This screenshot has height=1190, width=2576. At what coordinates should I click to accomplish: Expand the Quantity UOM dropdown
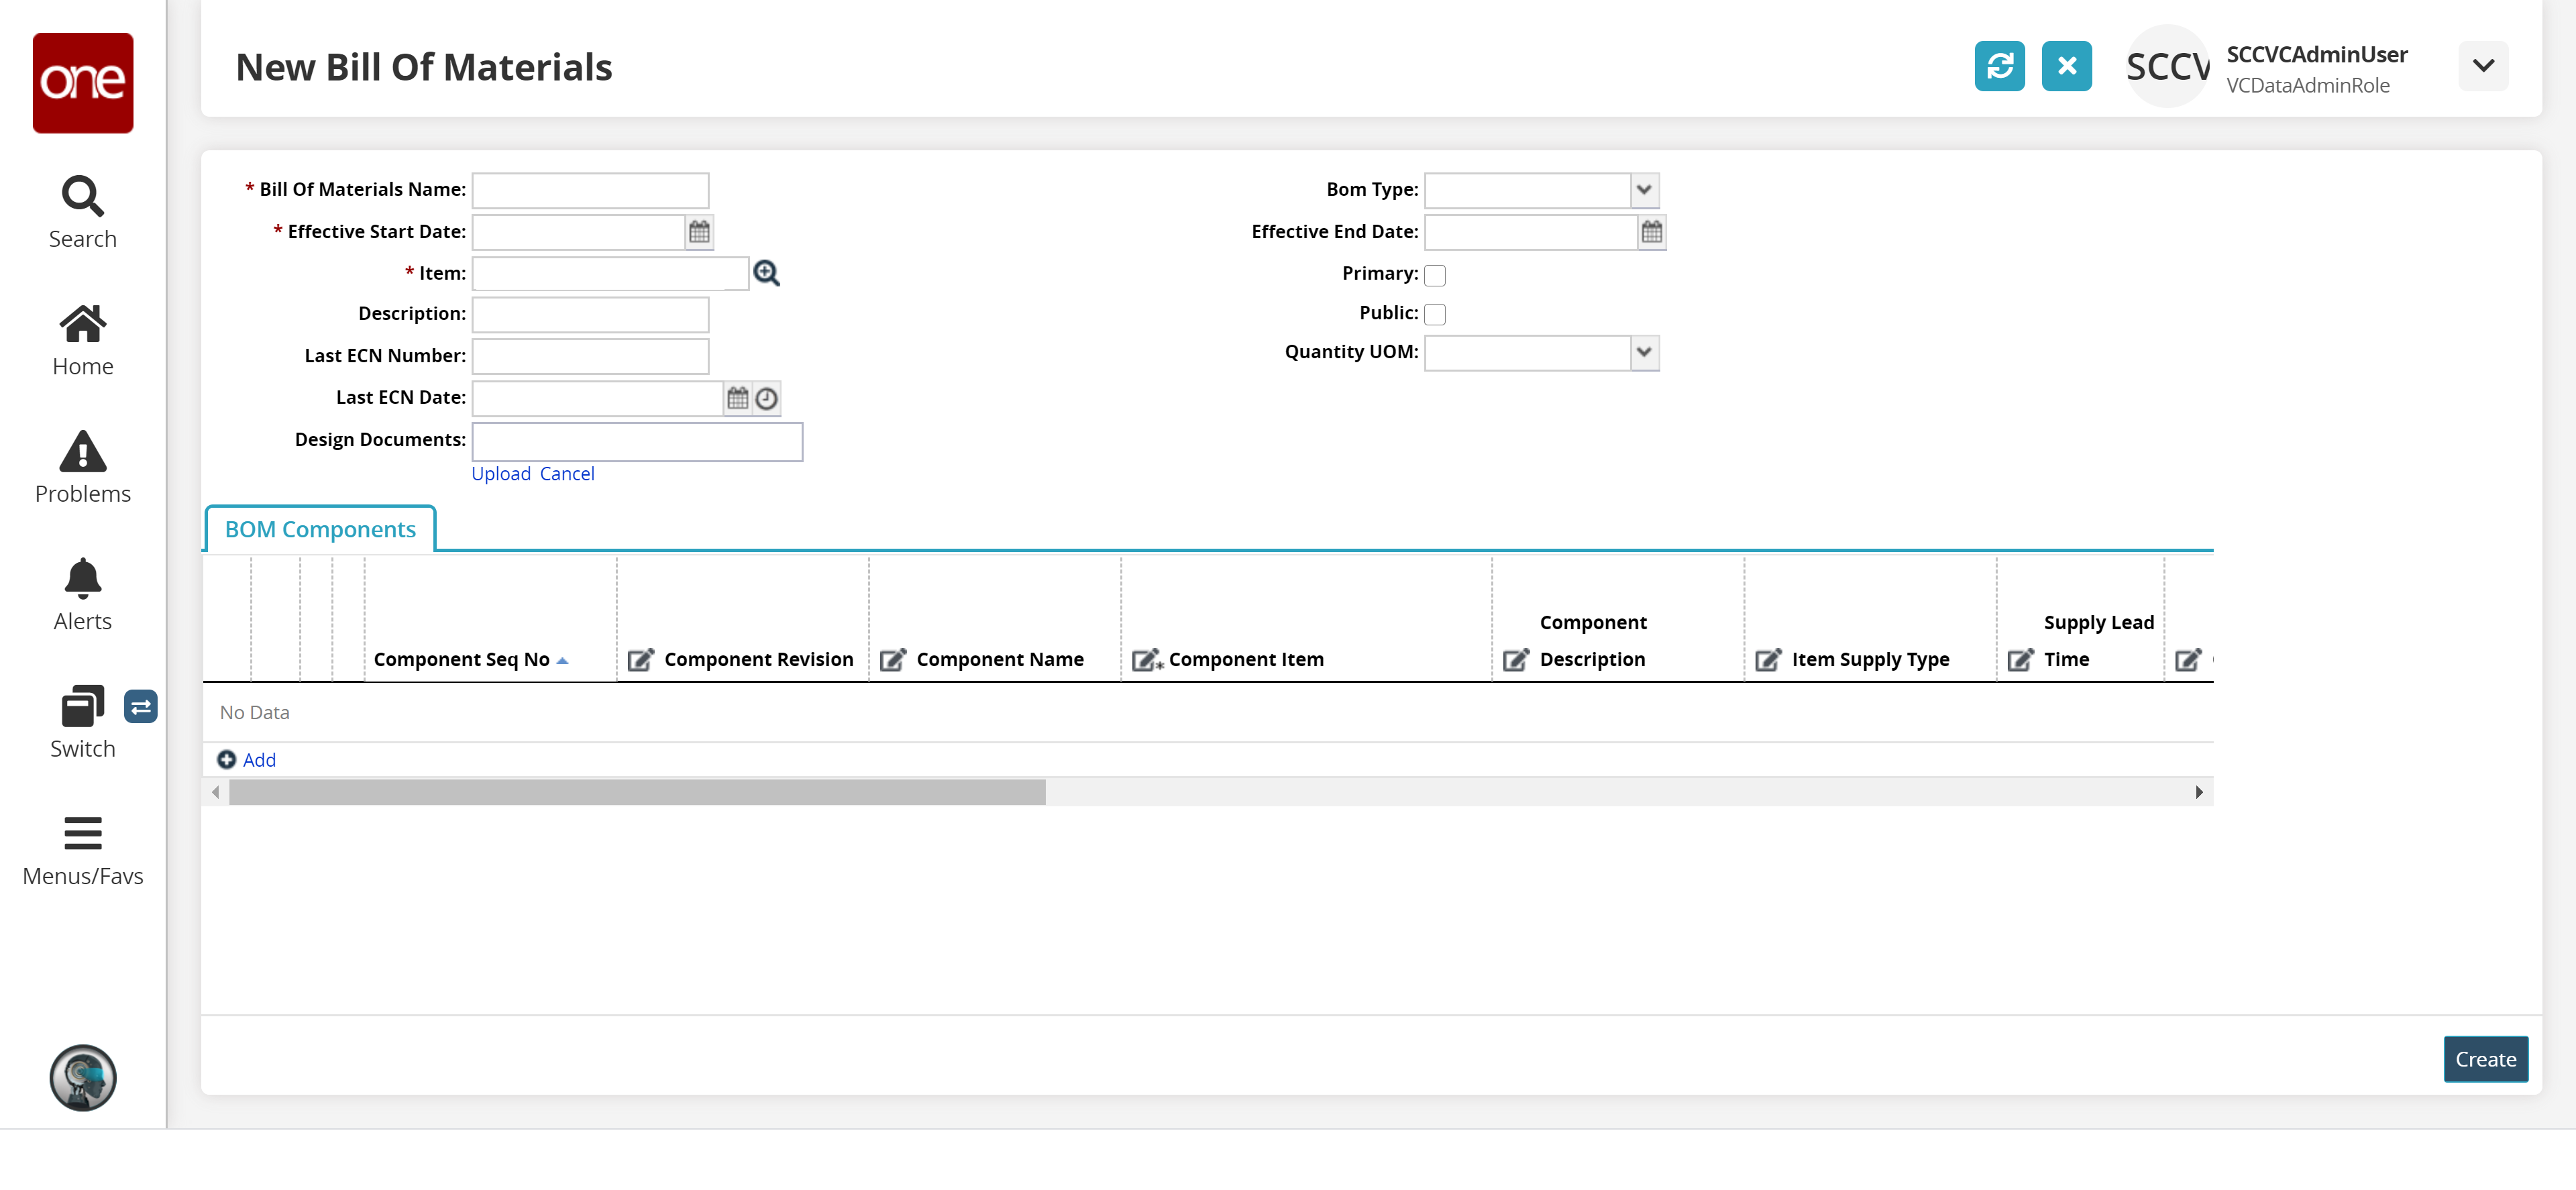(1643, 352)
